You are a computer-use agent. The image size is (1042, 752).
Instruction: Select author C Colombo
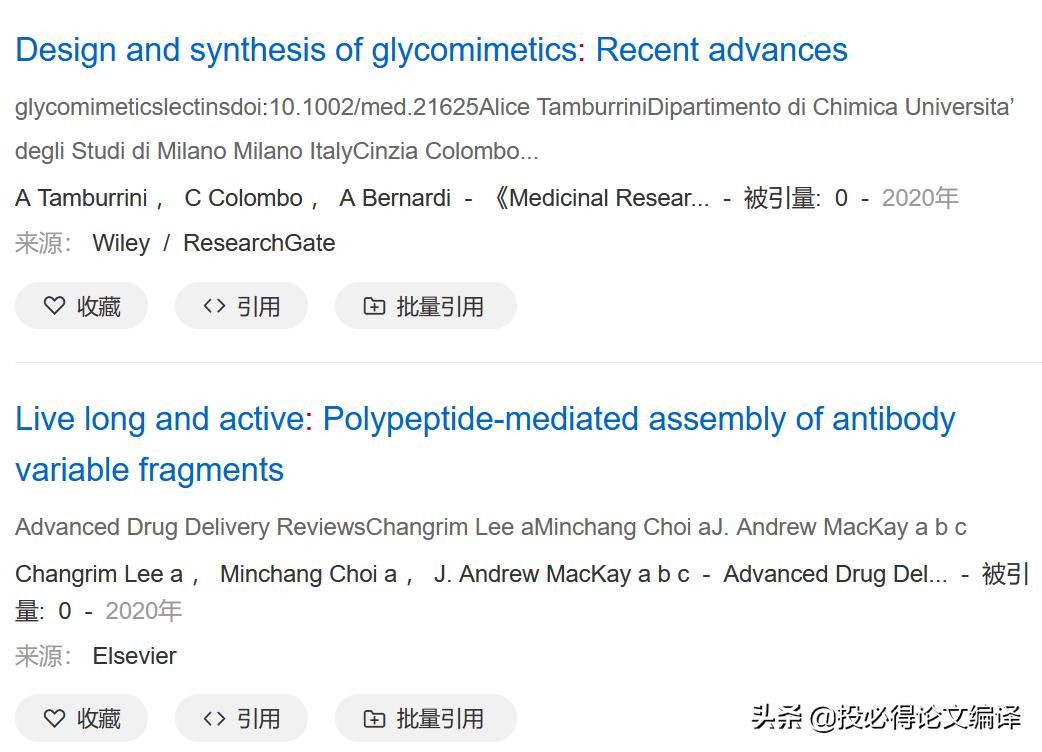point(243,198)
